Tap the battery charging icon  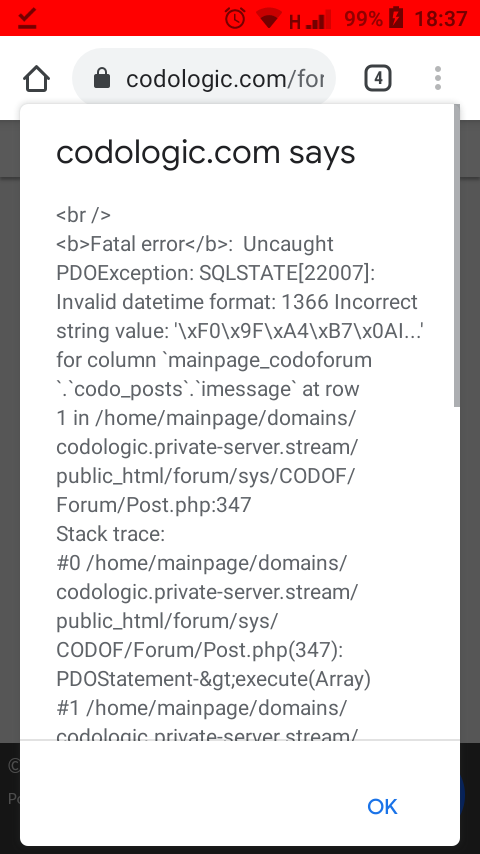tap(396, 19)
